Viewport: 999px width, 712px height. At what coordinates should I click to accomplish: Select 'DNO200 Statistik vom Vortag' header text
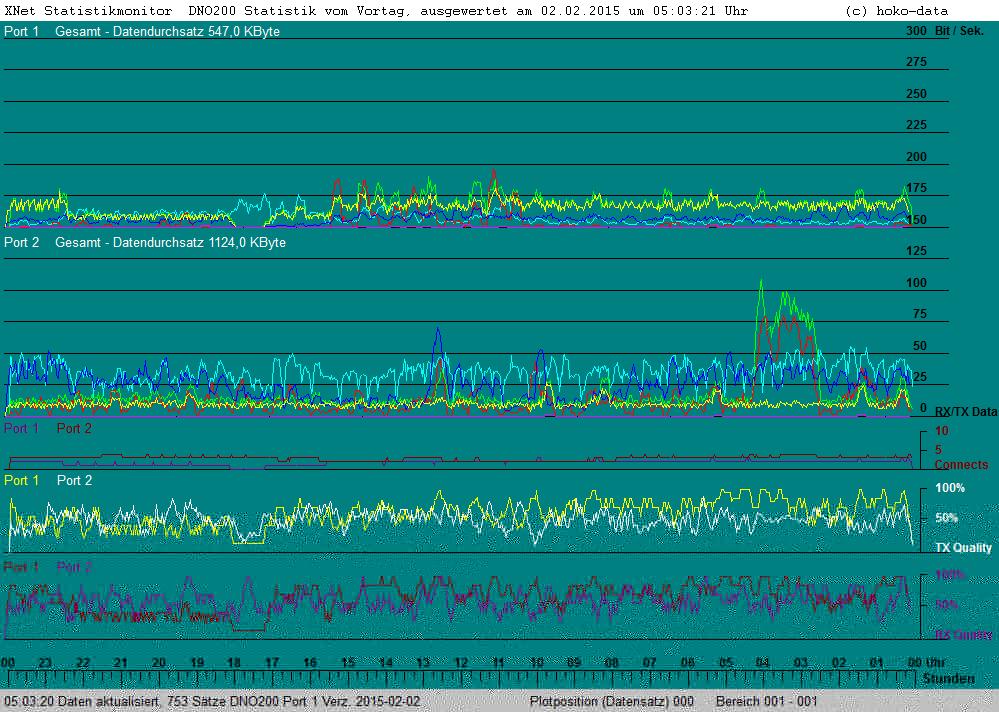click(299, 11)
